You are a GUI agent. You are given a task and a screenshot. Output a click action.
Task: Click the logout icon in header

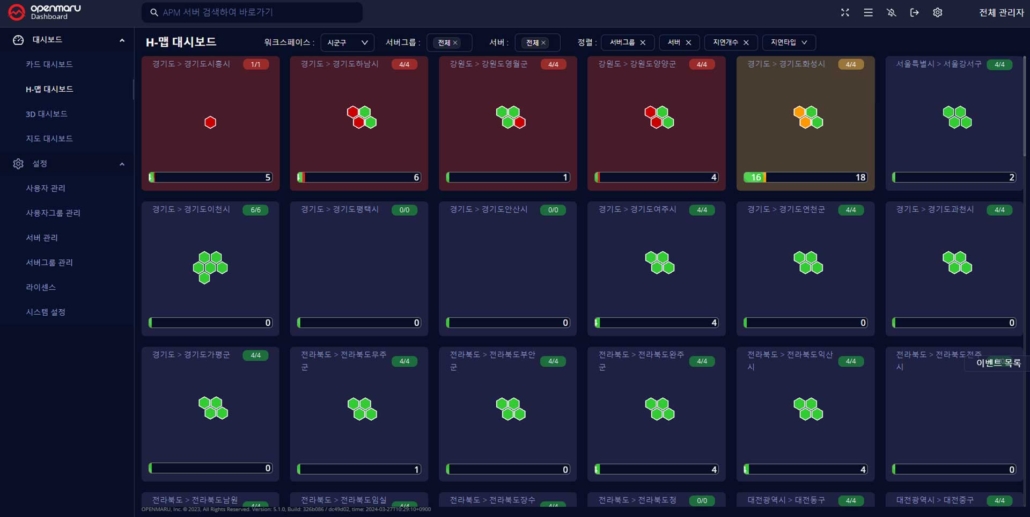click(x=914, y=12)
